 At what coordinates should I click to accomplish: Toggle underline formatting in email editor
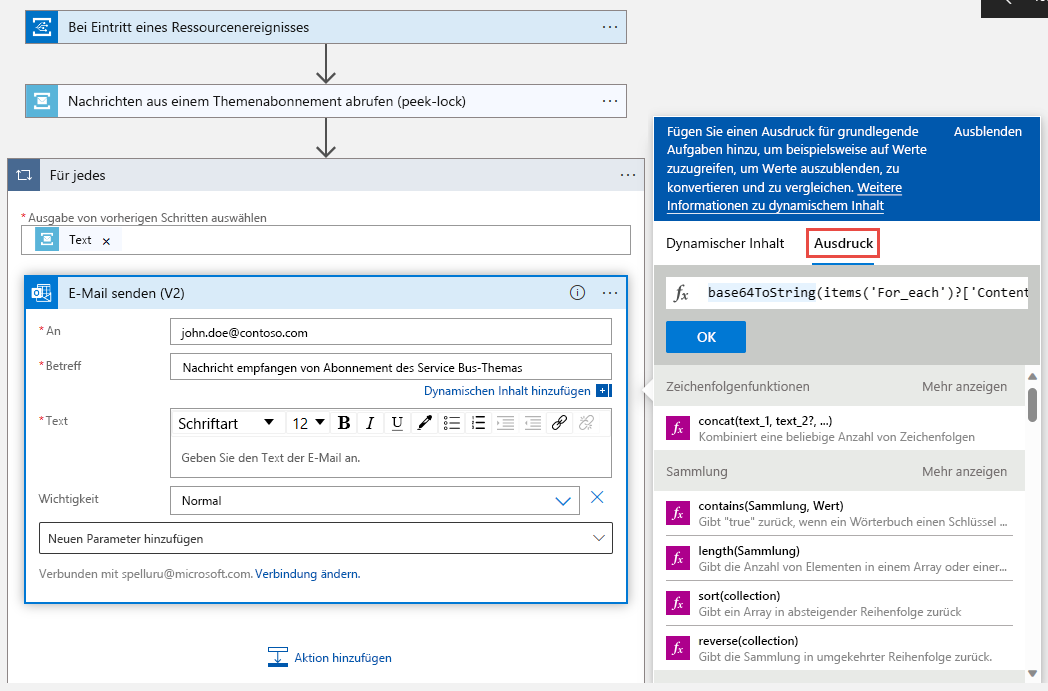tap(397, 423)
